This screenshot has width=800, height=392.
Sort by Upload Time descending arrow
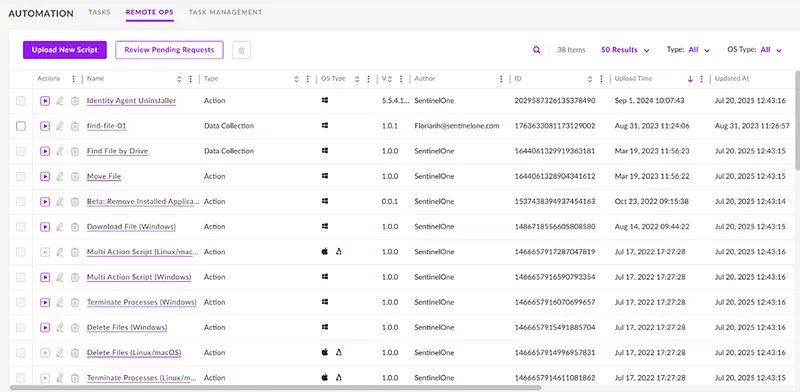tap(690, 79)
